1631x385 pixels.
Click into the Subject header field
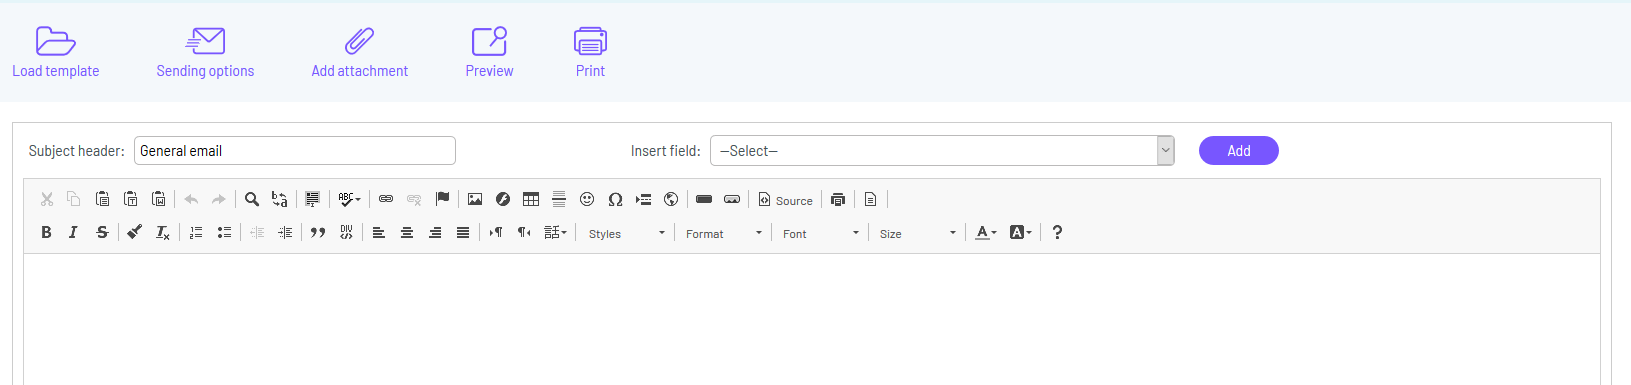coord(295,151)
